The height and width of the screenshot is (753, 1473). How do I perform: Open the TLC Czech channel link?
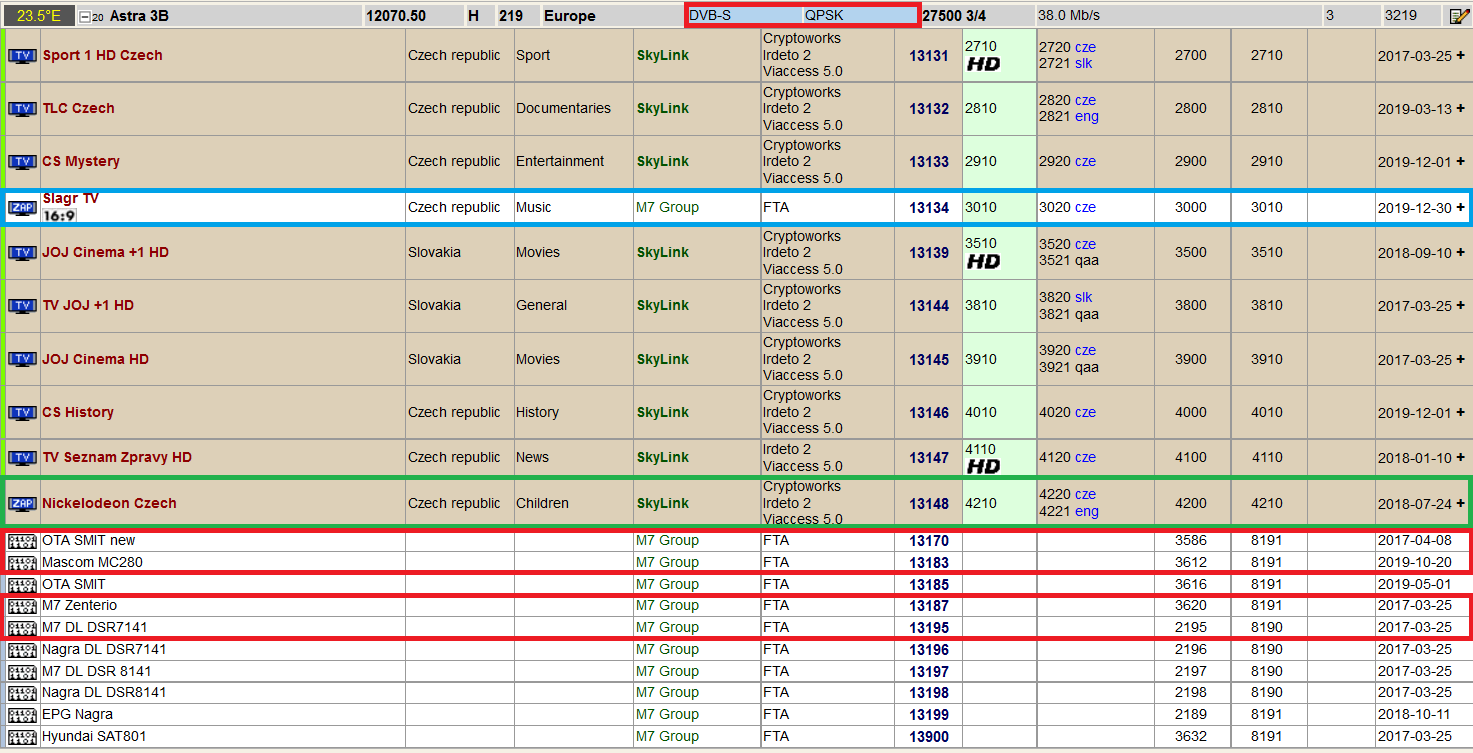[x=78, y=109]
